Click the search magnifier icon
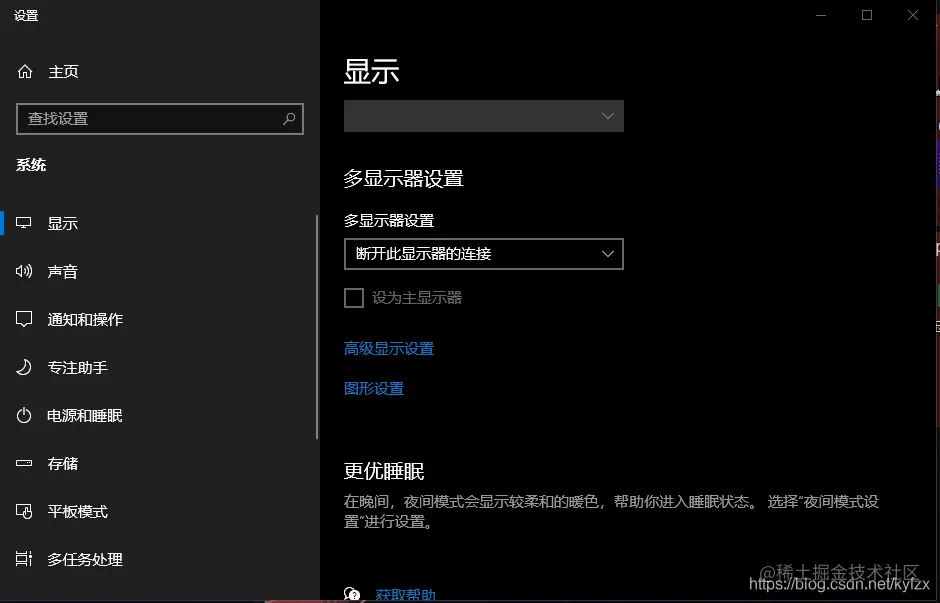Viewport: 940px width, 603px height. (289, 119)
